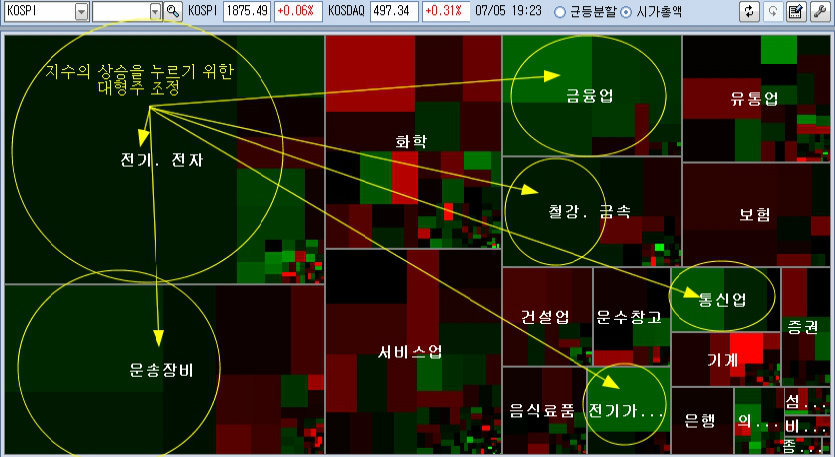Expand the empty stock code dropdown
Viewport: 835px width, 457px height.
click(155, 11)
